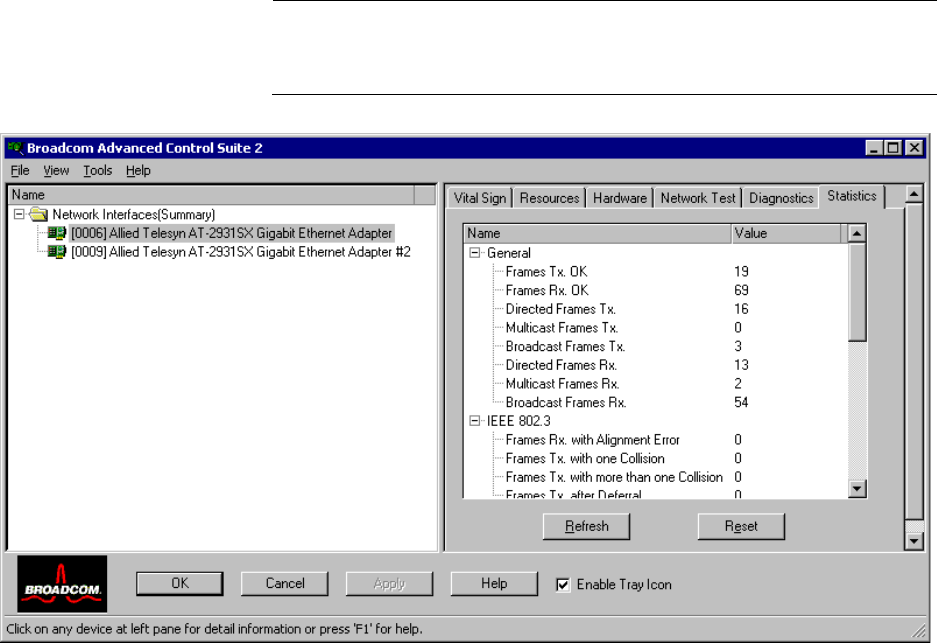Open the View menu
Screen dimensions: 937x643
point(56,171)
